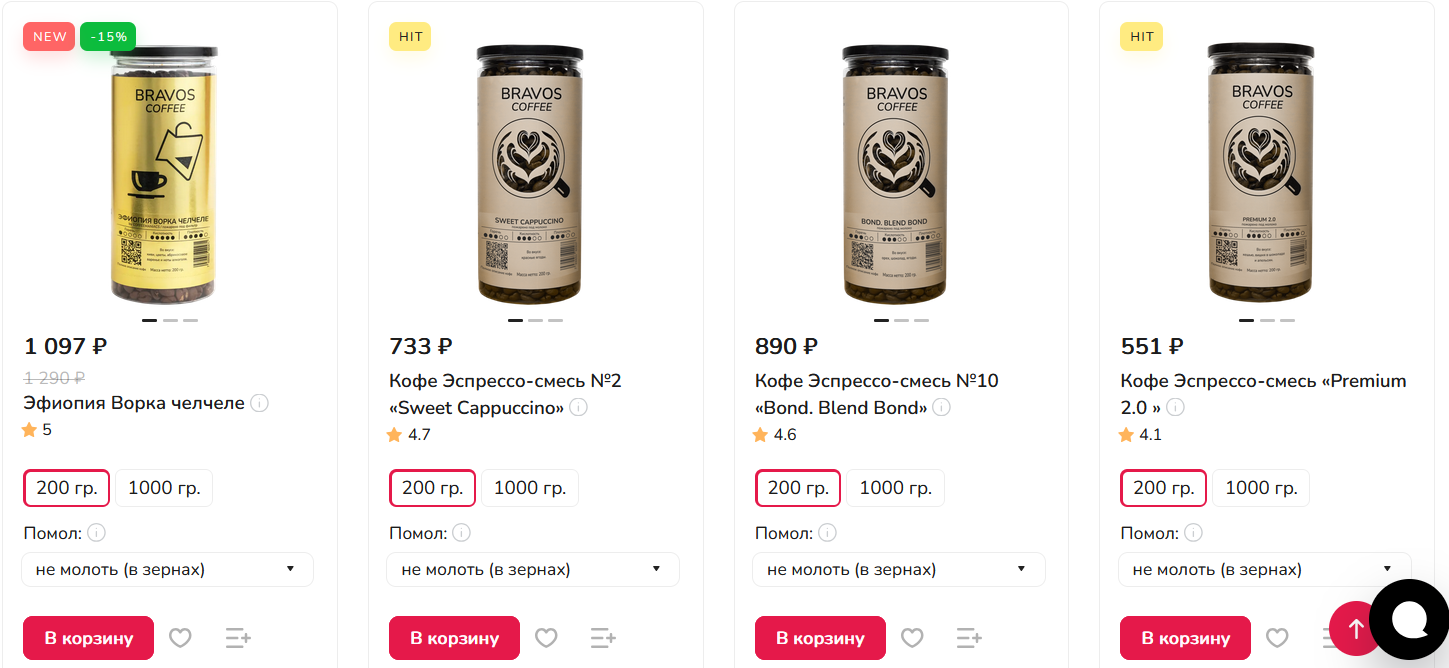Image resolution: width=1449 pixels, height=668 pixels.
Task: Add Эфиопия Ворка челчеле to cart
Action: tap(89, 638)
